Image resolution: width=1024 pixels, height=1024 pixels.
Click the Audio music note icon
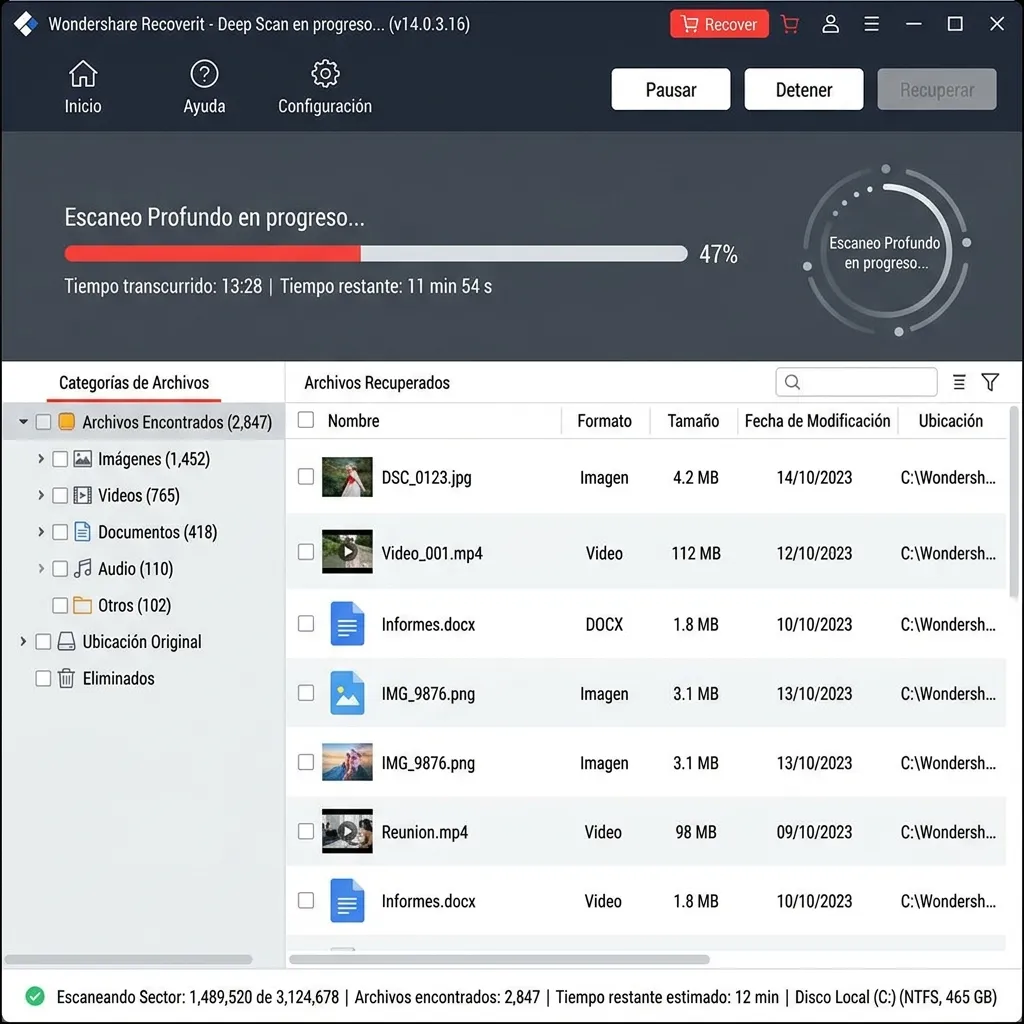coord(82,568)
